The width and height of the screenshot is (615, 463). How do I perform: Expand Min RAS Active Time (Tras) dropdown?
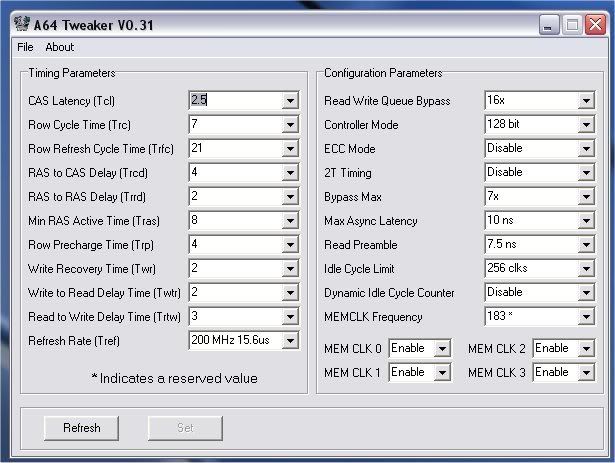290,221
